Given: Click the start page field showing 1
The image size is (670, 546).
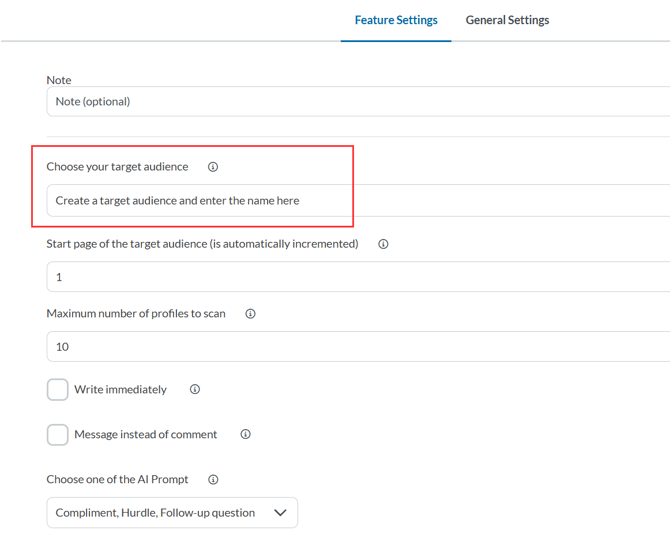Looking at the screenshot, I should [350, 277].
